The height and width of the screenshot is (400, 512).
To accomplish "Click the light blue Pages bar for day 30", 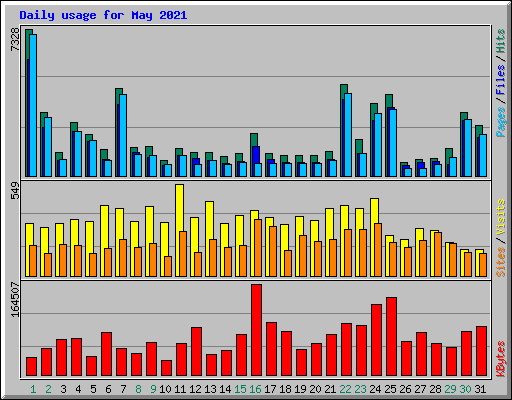I will click(x=468, y=148).
